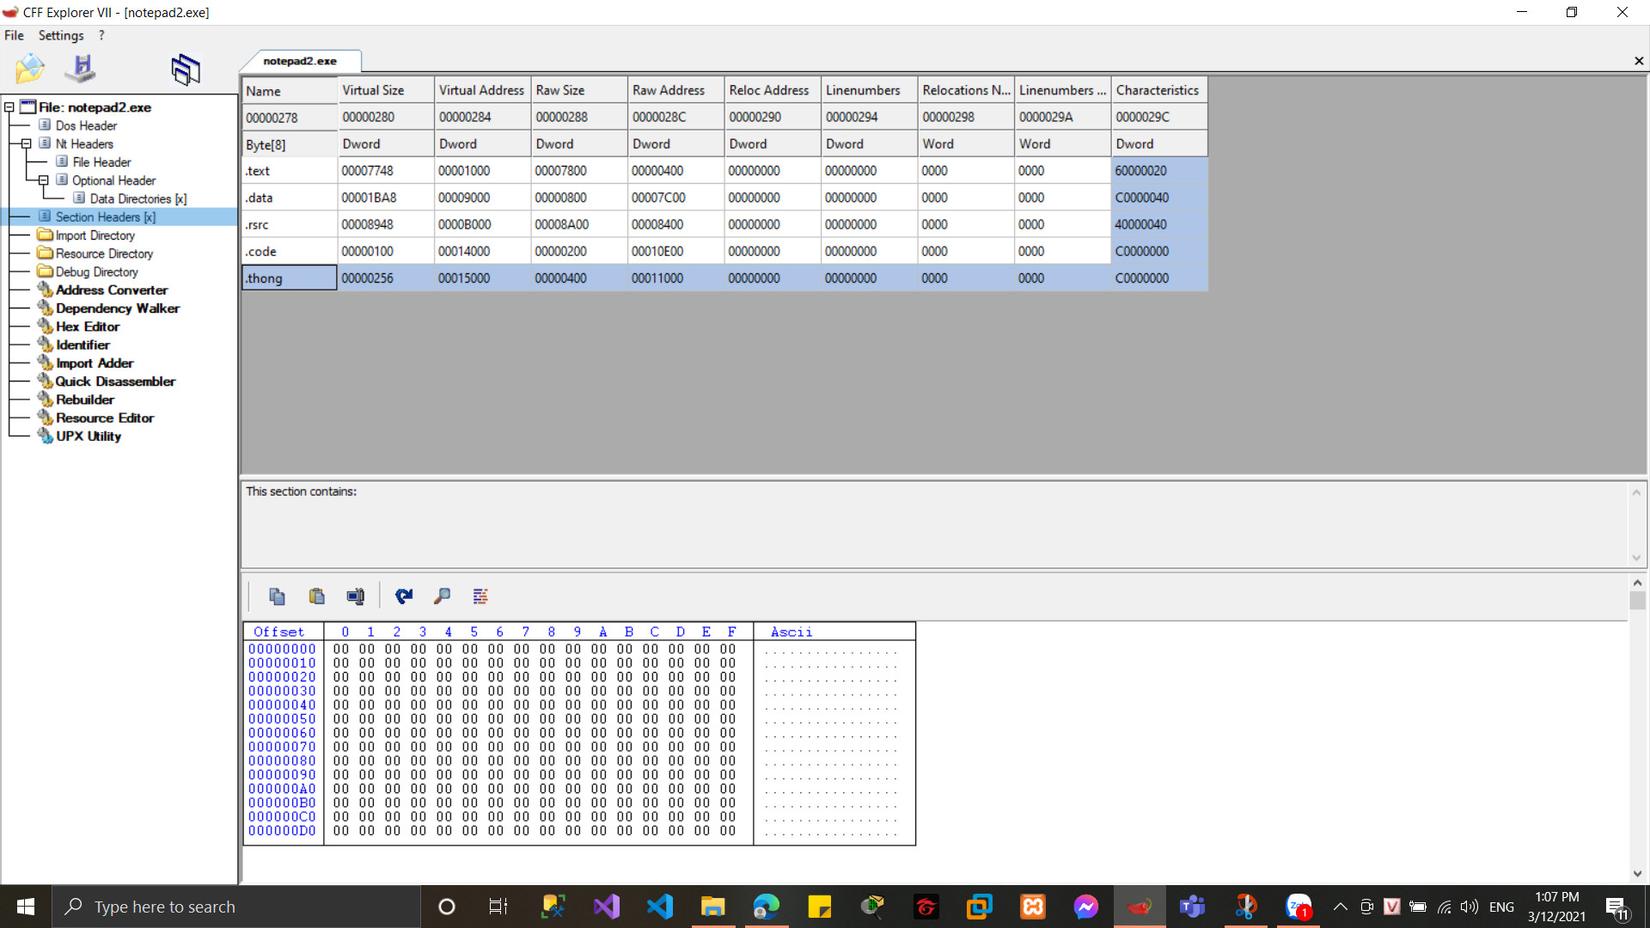1650x928 pixels.
Task: Open the Hex Editor tool
Action: coord(88,326)
